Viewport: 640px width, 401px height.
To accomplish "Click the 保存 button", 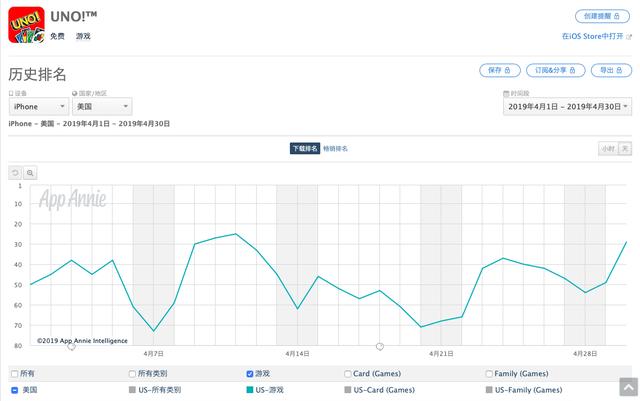I will 499,70.
